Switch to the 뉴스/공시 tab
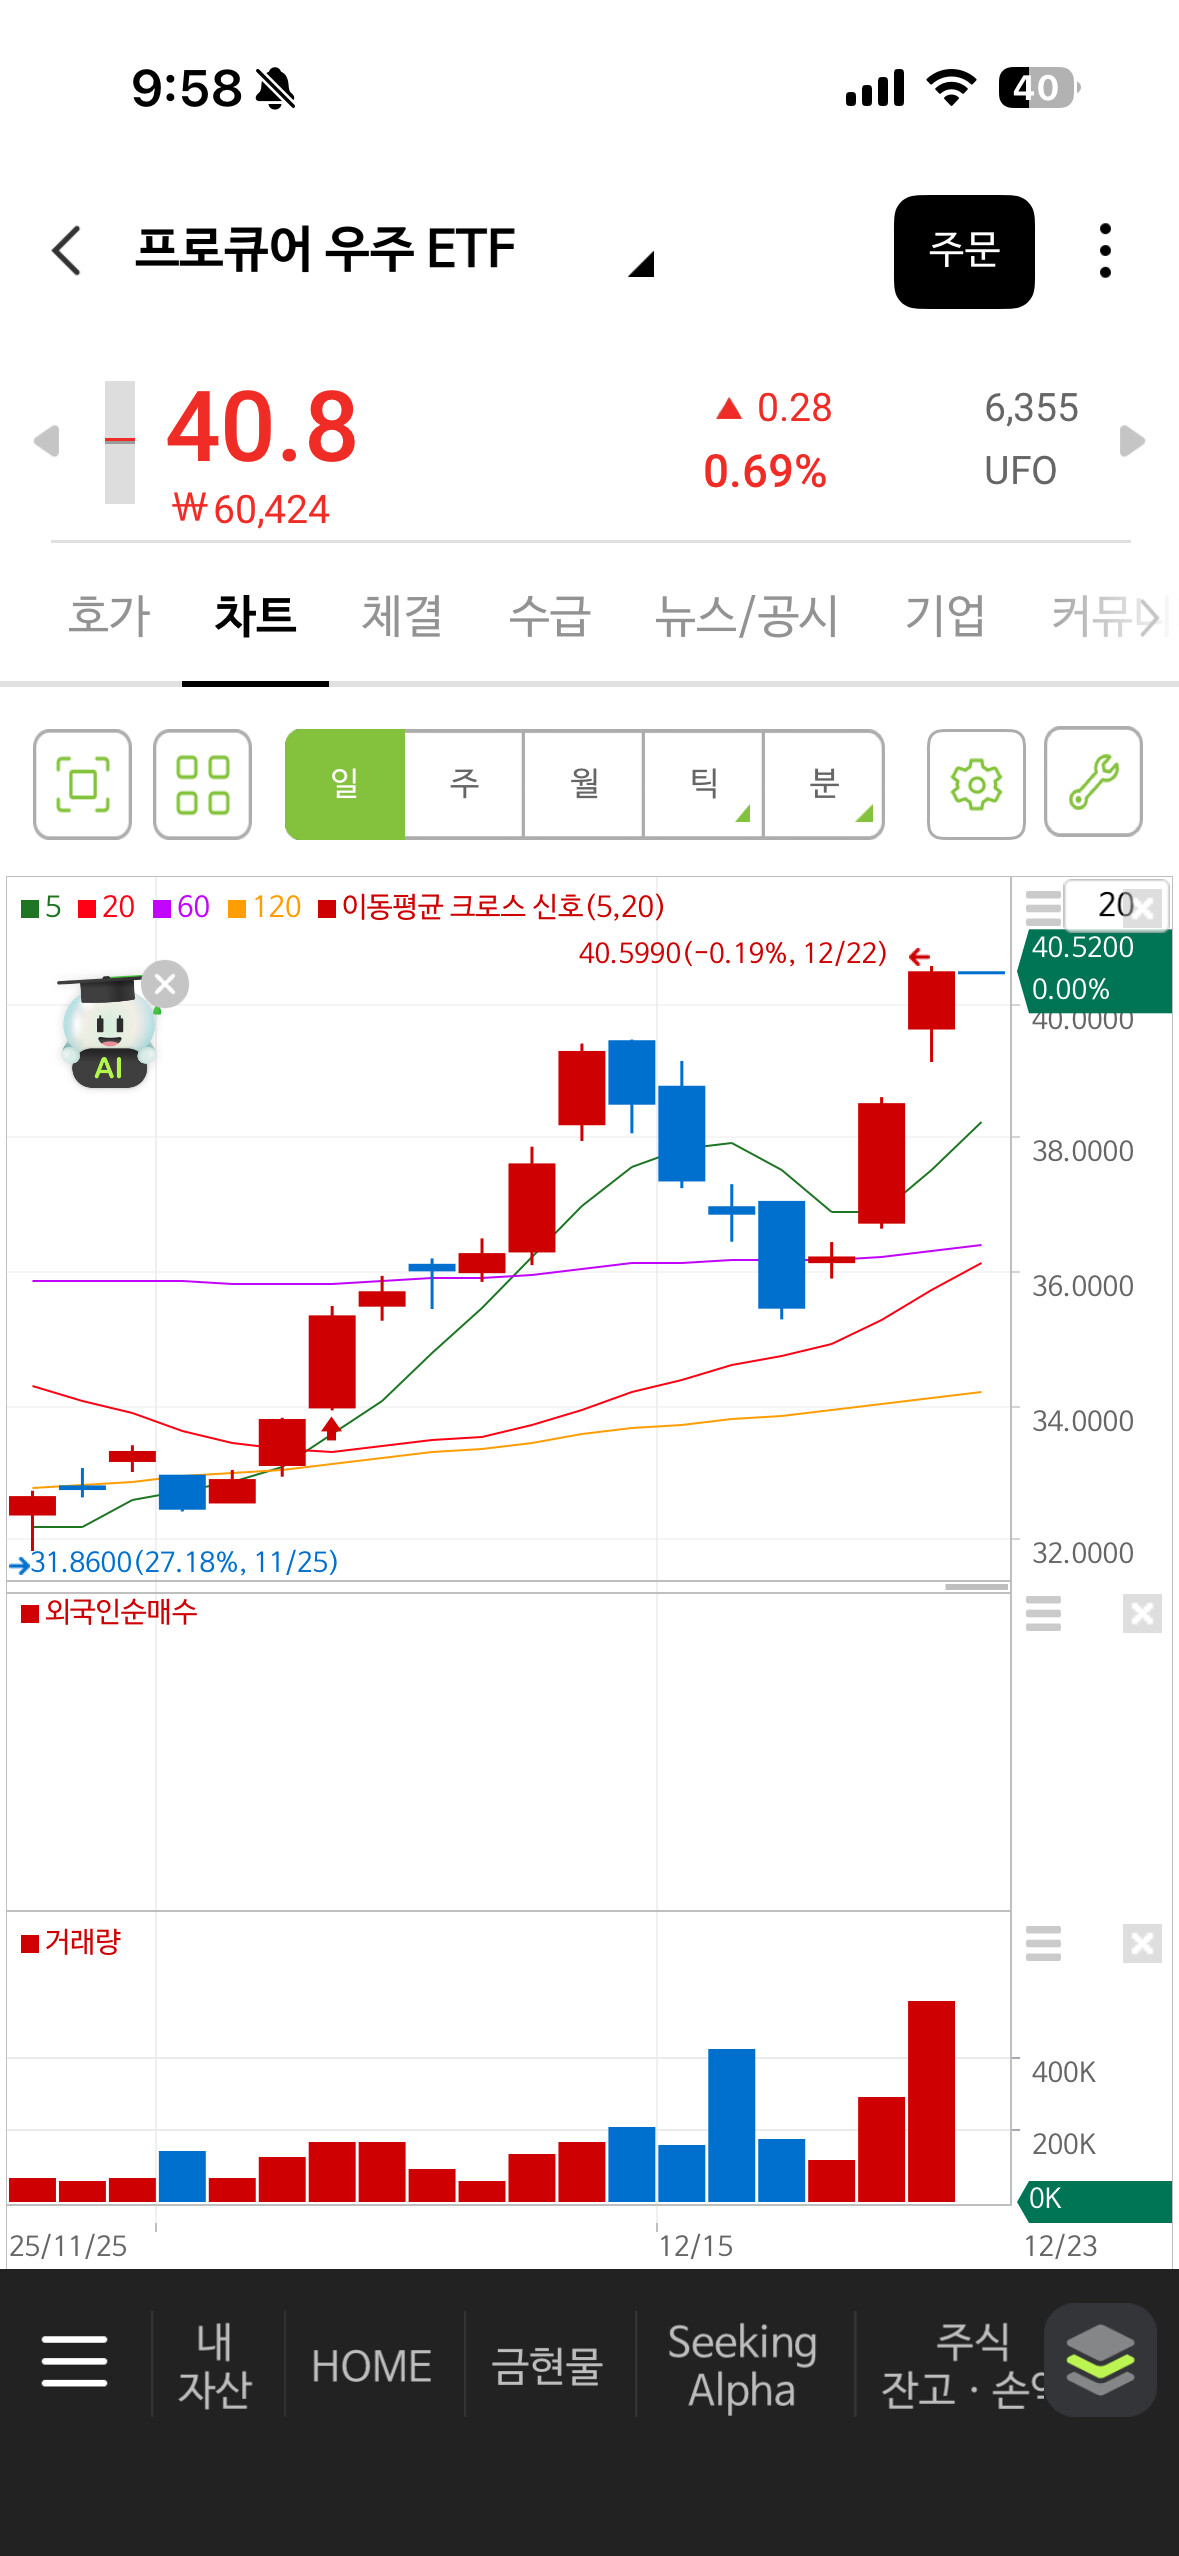1179x2556 pixels. pos(747,615)
